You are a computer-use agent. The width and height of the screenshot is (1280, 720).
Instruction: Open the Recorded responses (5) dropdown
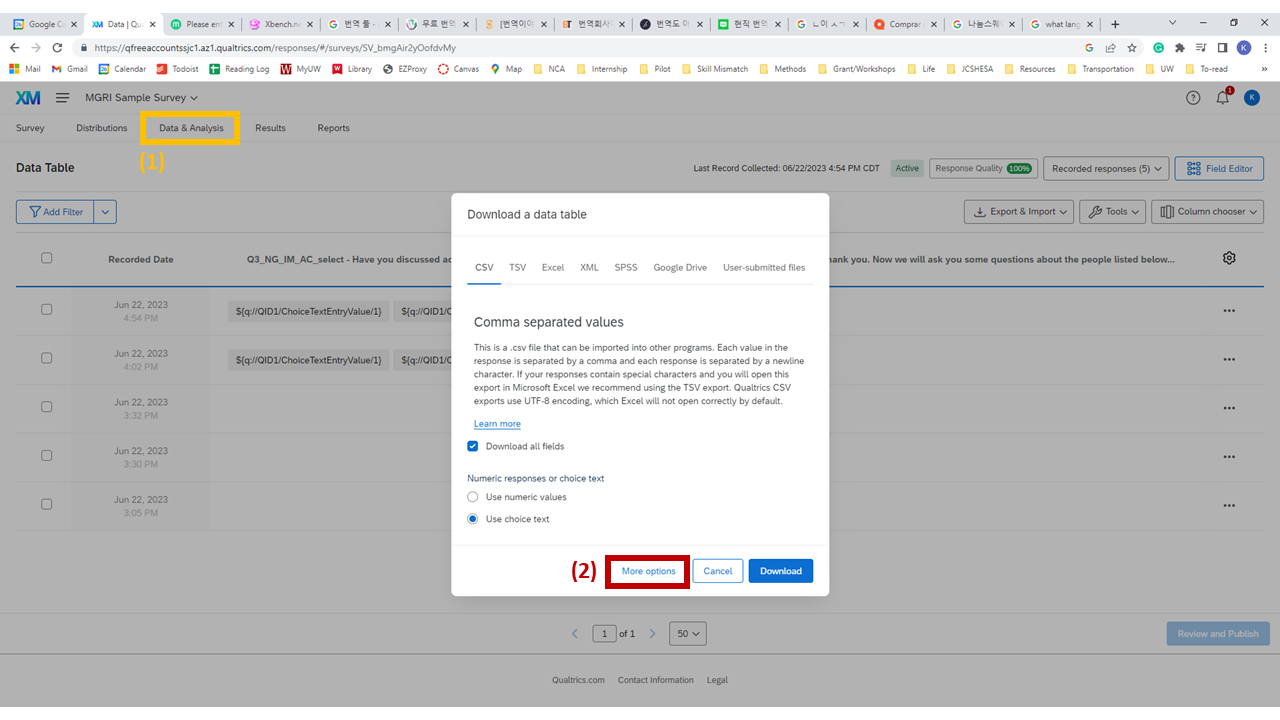(x=1106, y=168)
